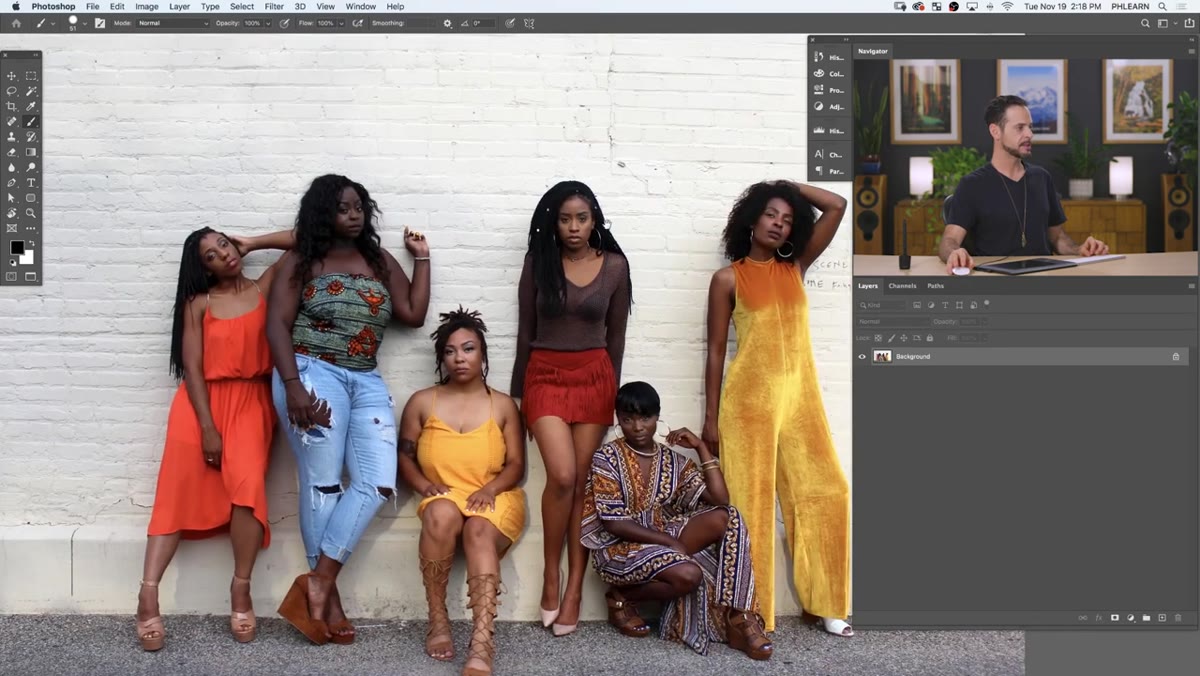Open the Opacity slider dropdown arrow
The height and width of the screenshot is (676, 1200).
tap(268, 23)
